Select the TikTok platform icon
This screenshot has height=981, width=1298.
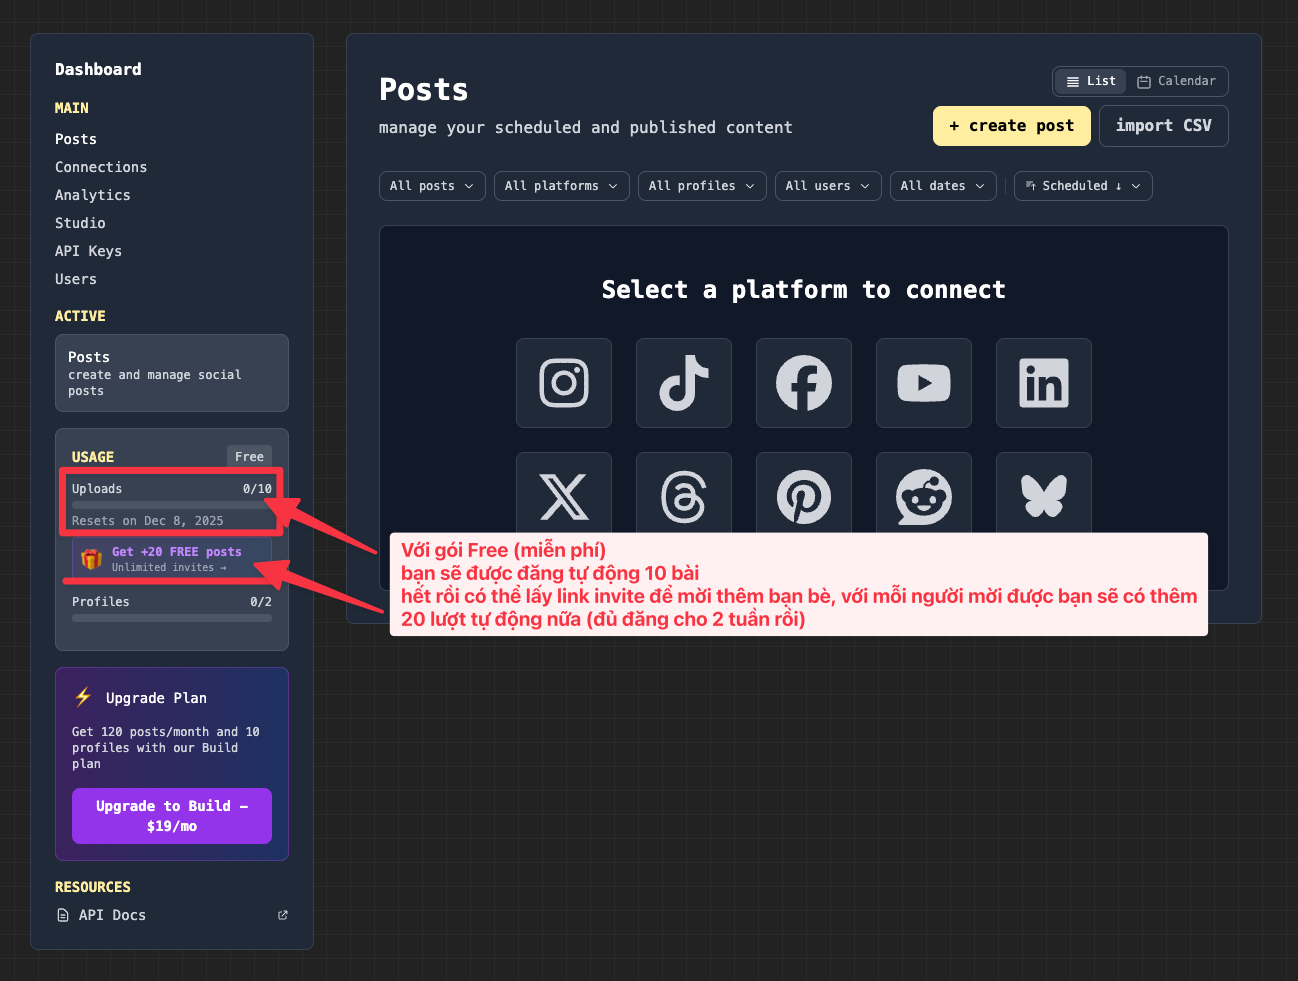pyautogui.click(x=683, y=383)
